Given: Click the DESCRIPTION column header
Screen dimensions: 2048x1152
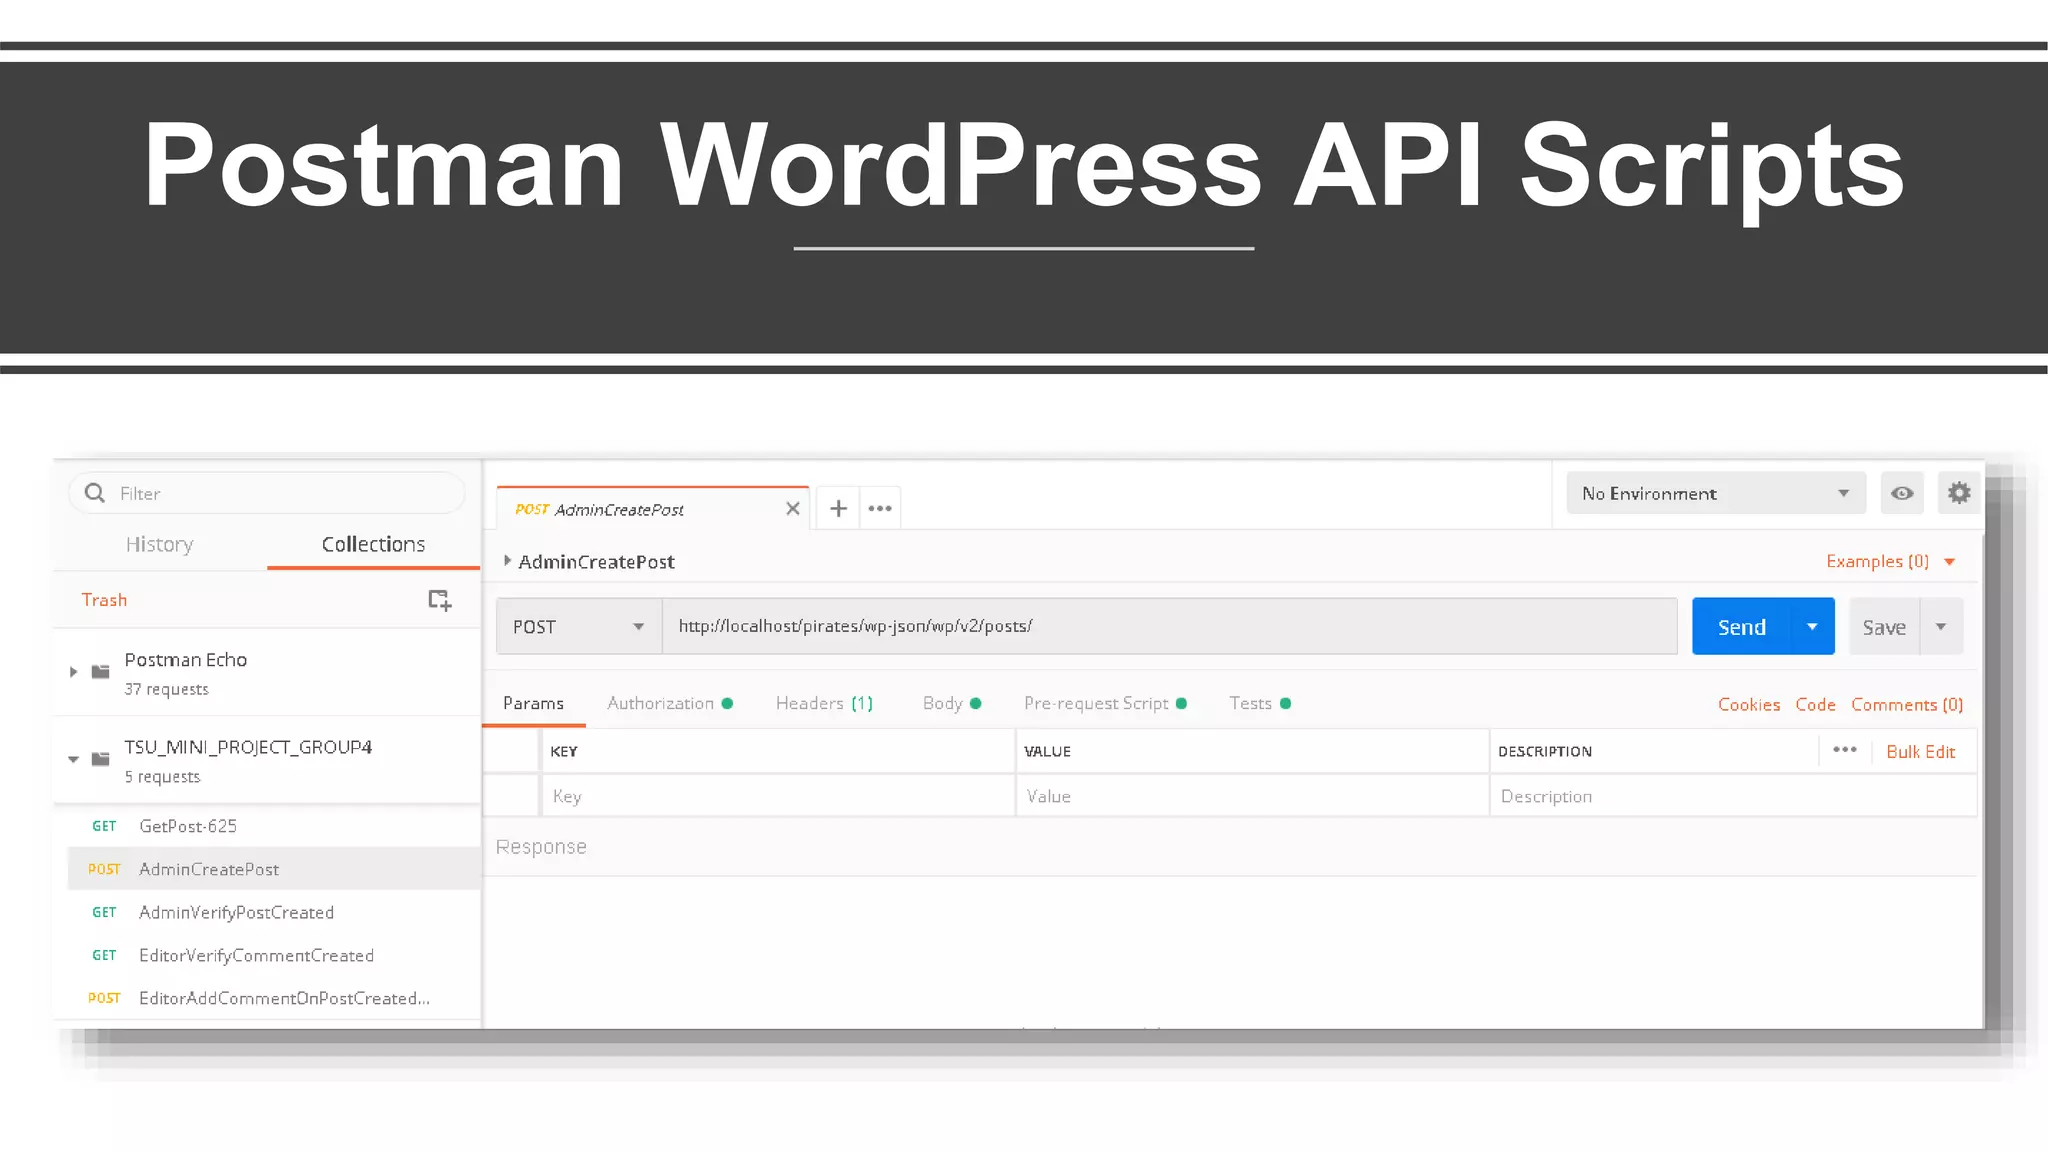Looking at the screenshot, I should click(1545, 751).
